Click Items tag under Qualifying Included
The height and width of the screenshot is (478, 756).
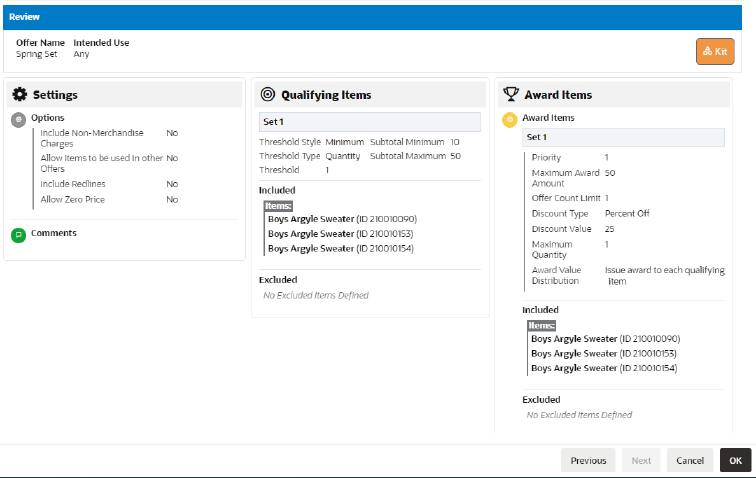(278, 206)
